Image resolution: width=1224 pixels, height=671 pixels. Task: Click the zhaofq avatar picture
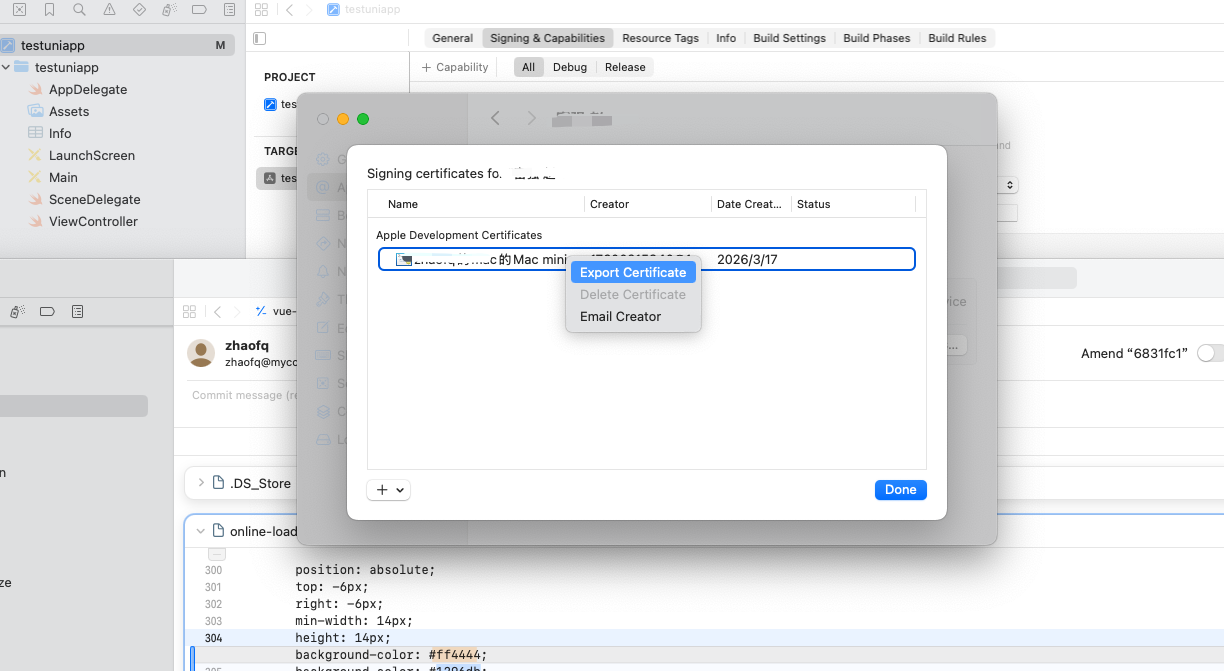[x=201, y=353]
